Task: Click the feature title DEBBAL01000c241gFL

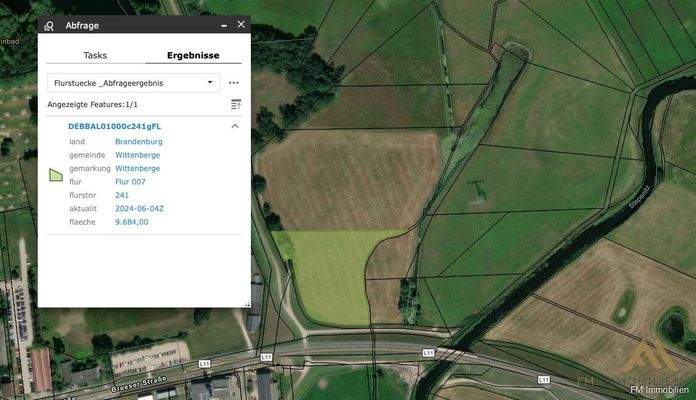Action: click(114, 127)
